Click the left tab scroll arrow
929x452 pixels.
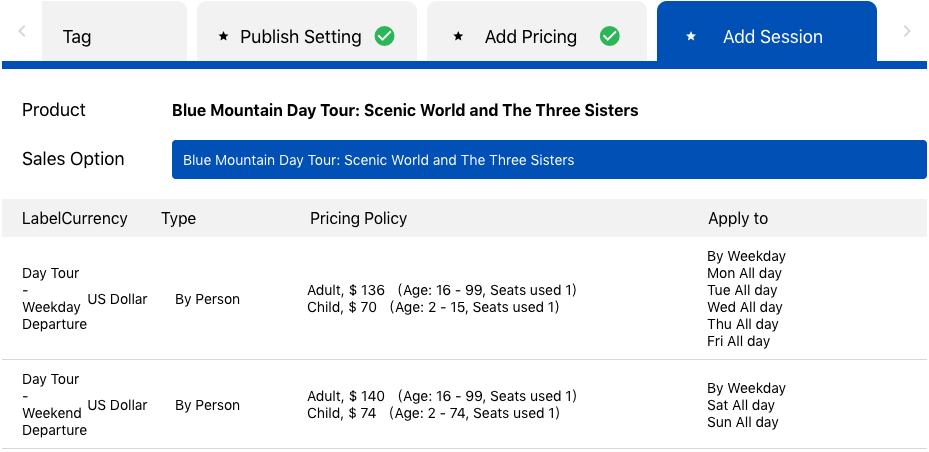[x=22, y=32]
